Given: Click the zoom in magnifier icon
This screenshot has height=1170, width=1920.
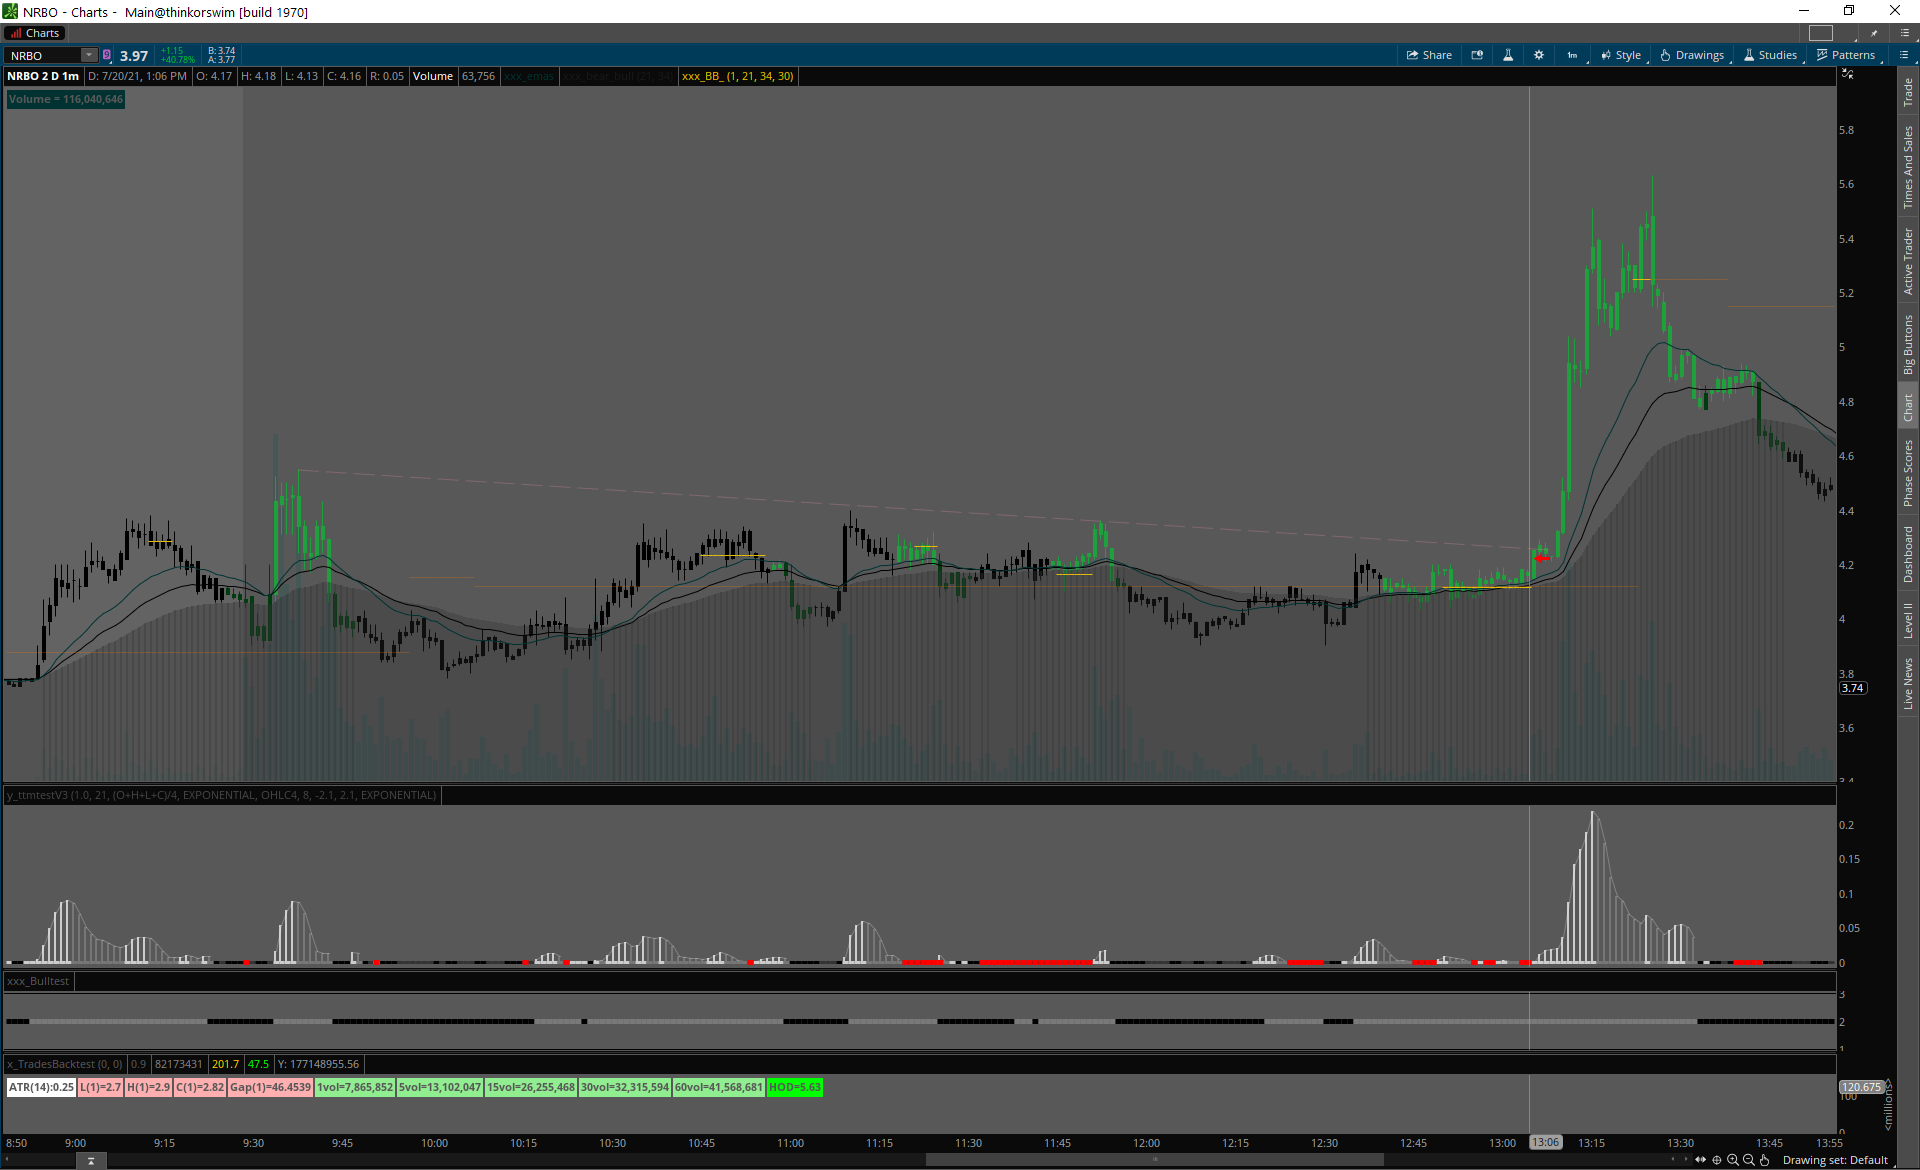Looking at the screenshot, I should 1733,1160.
